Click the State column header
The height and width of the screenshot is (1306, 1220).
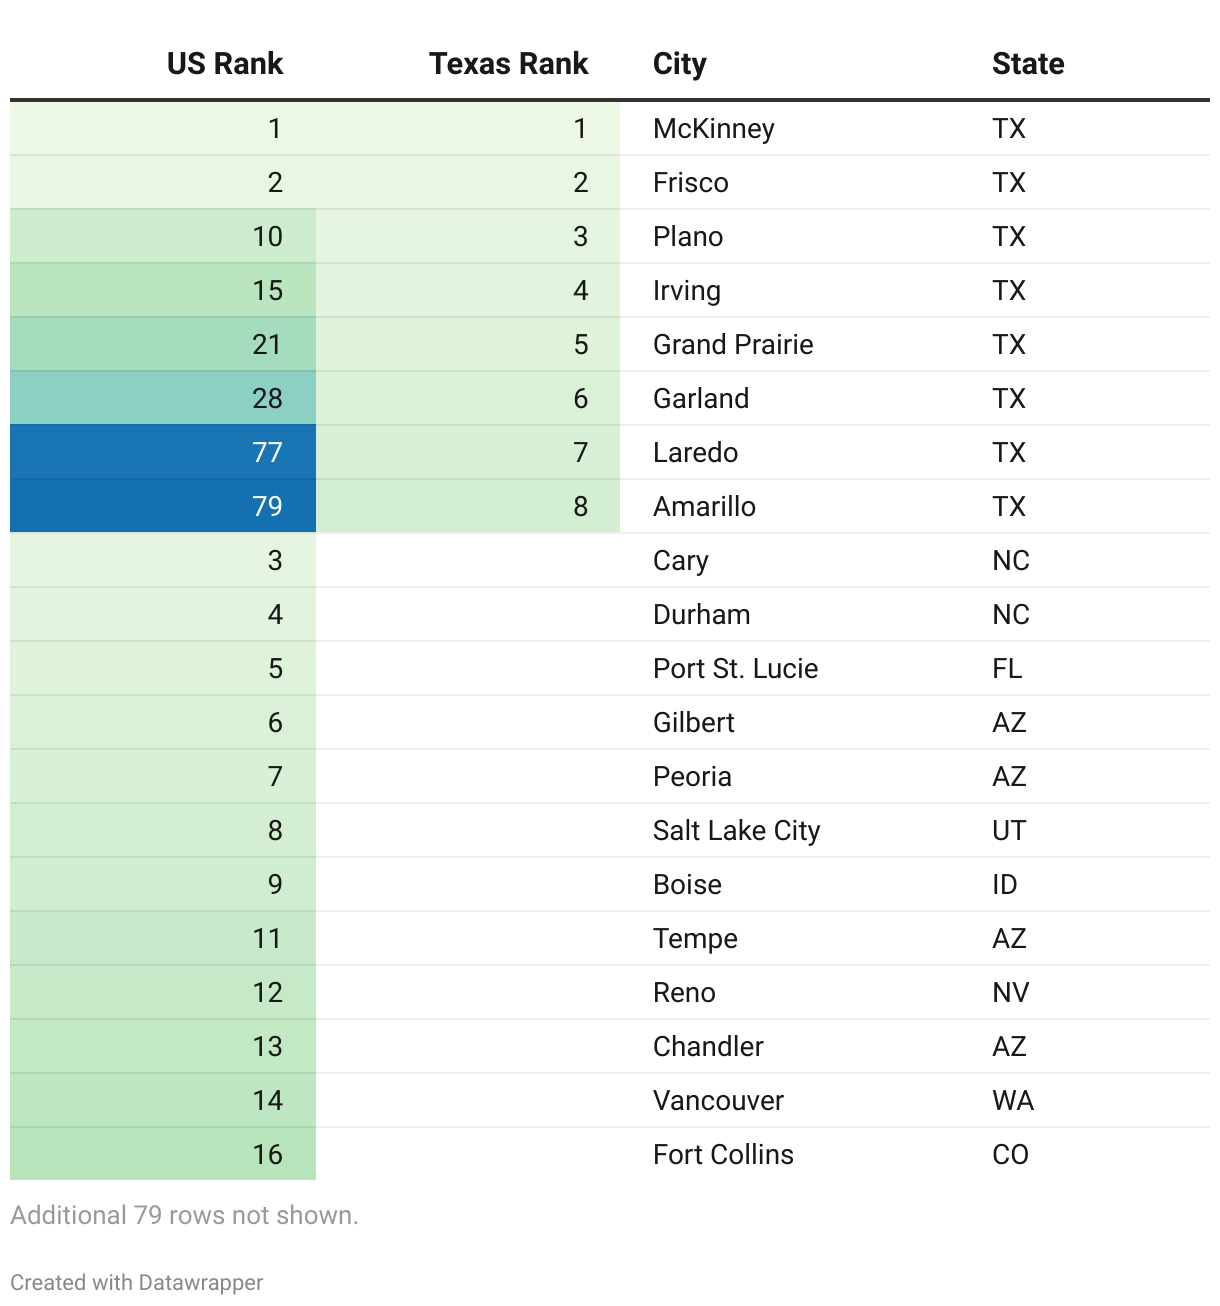pos(1027,64)
